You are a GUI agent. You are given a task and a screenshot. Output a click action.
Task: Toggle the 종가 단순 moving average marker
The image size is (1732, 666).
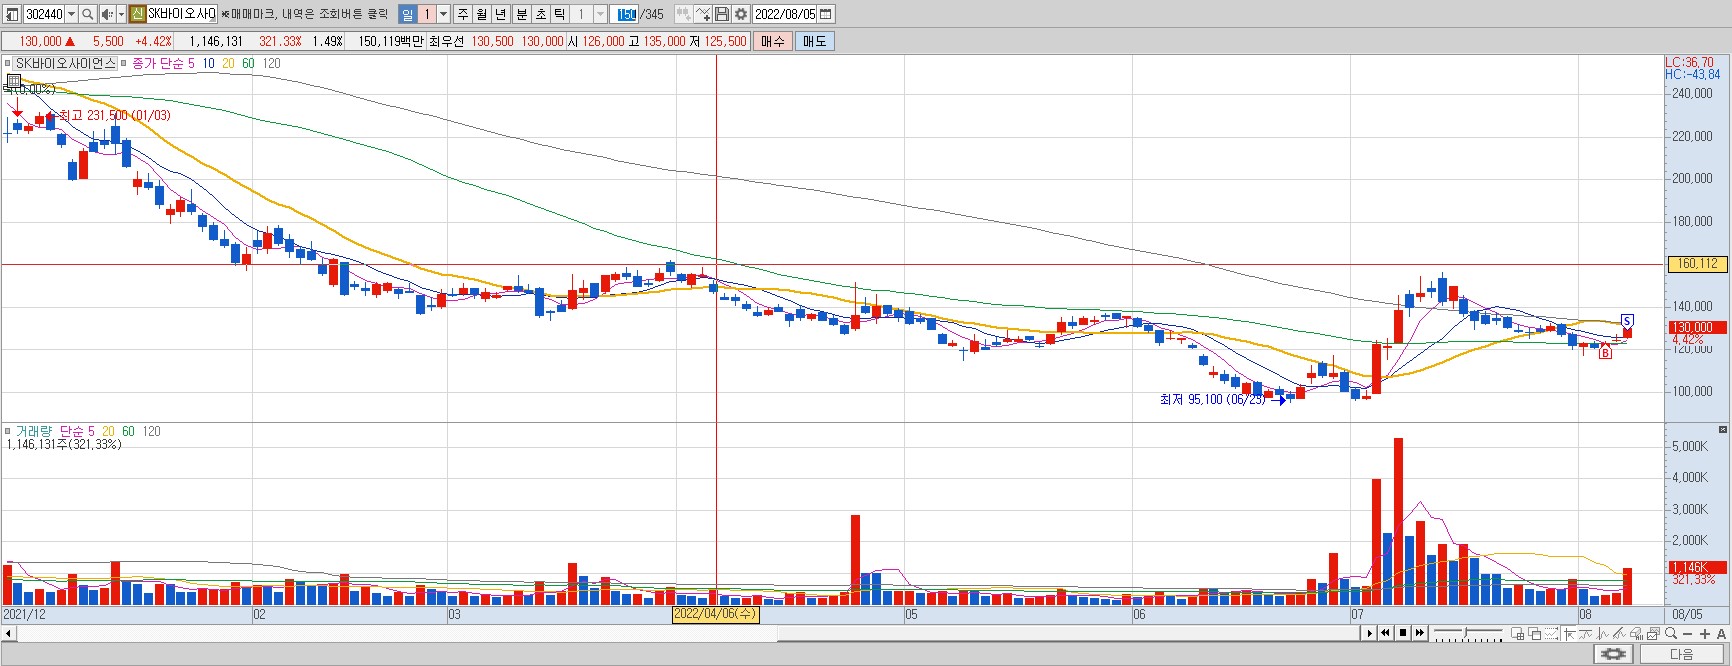tap(124, 63)
